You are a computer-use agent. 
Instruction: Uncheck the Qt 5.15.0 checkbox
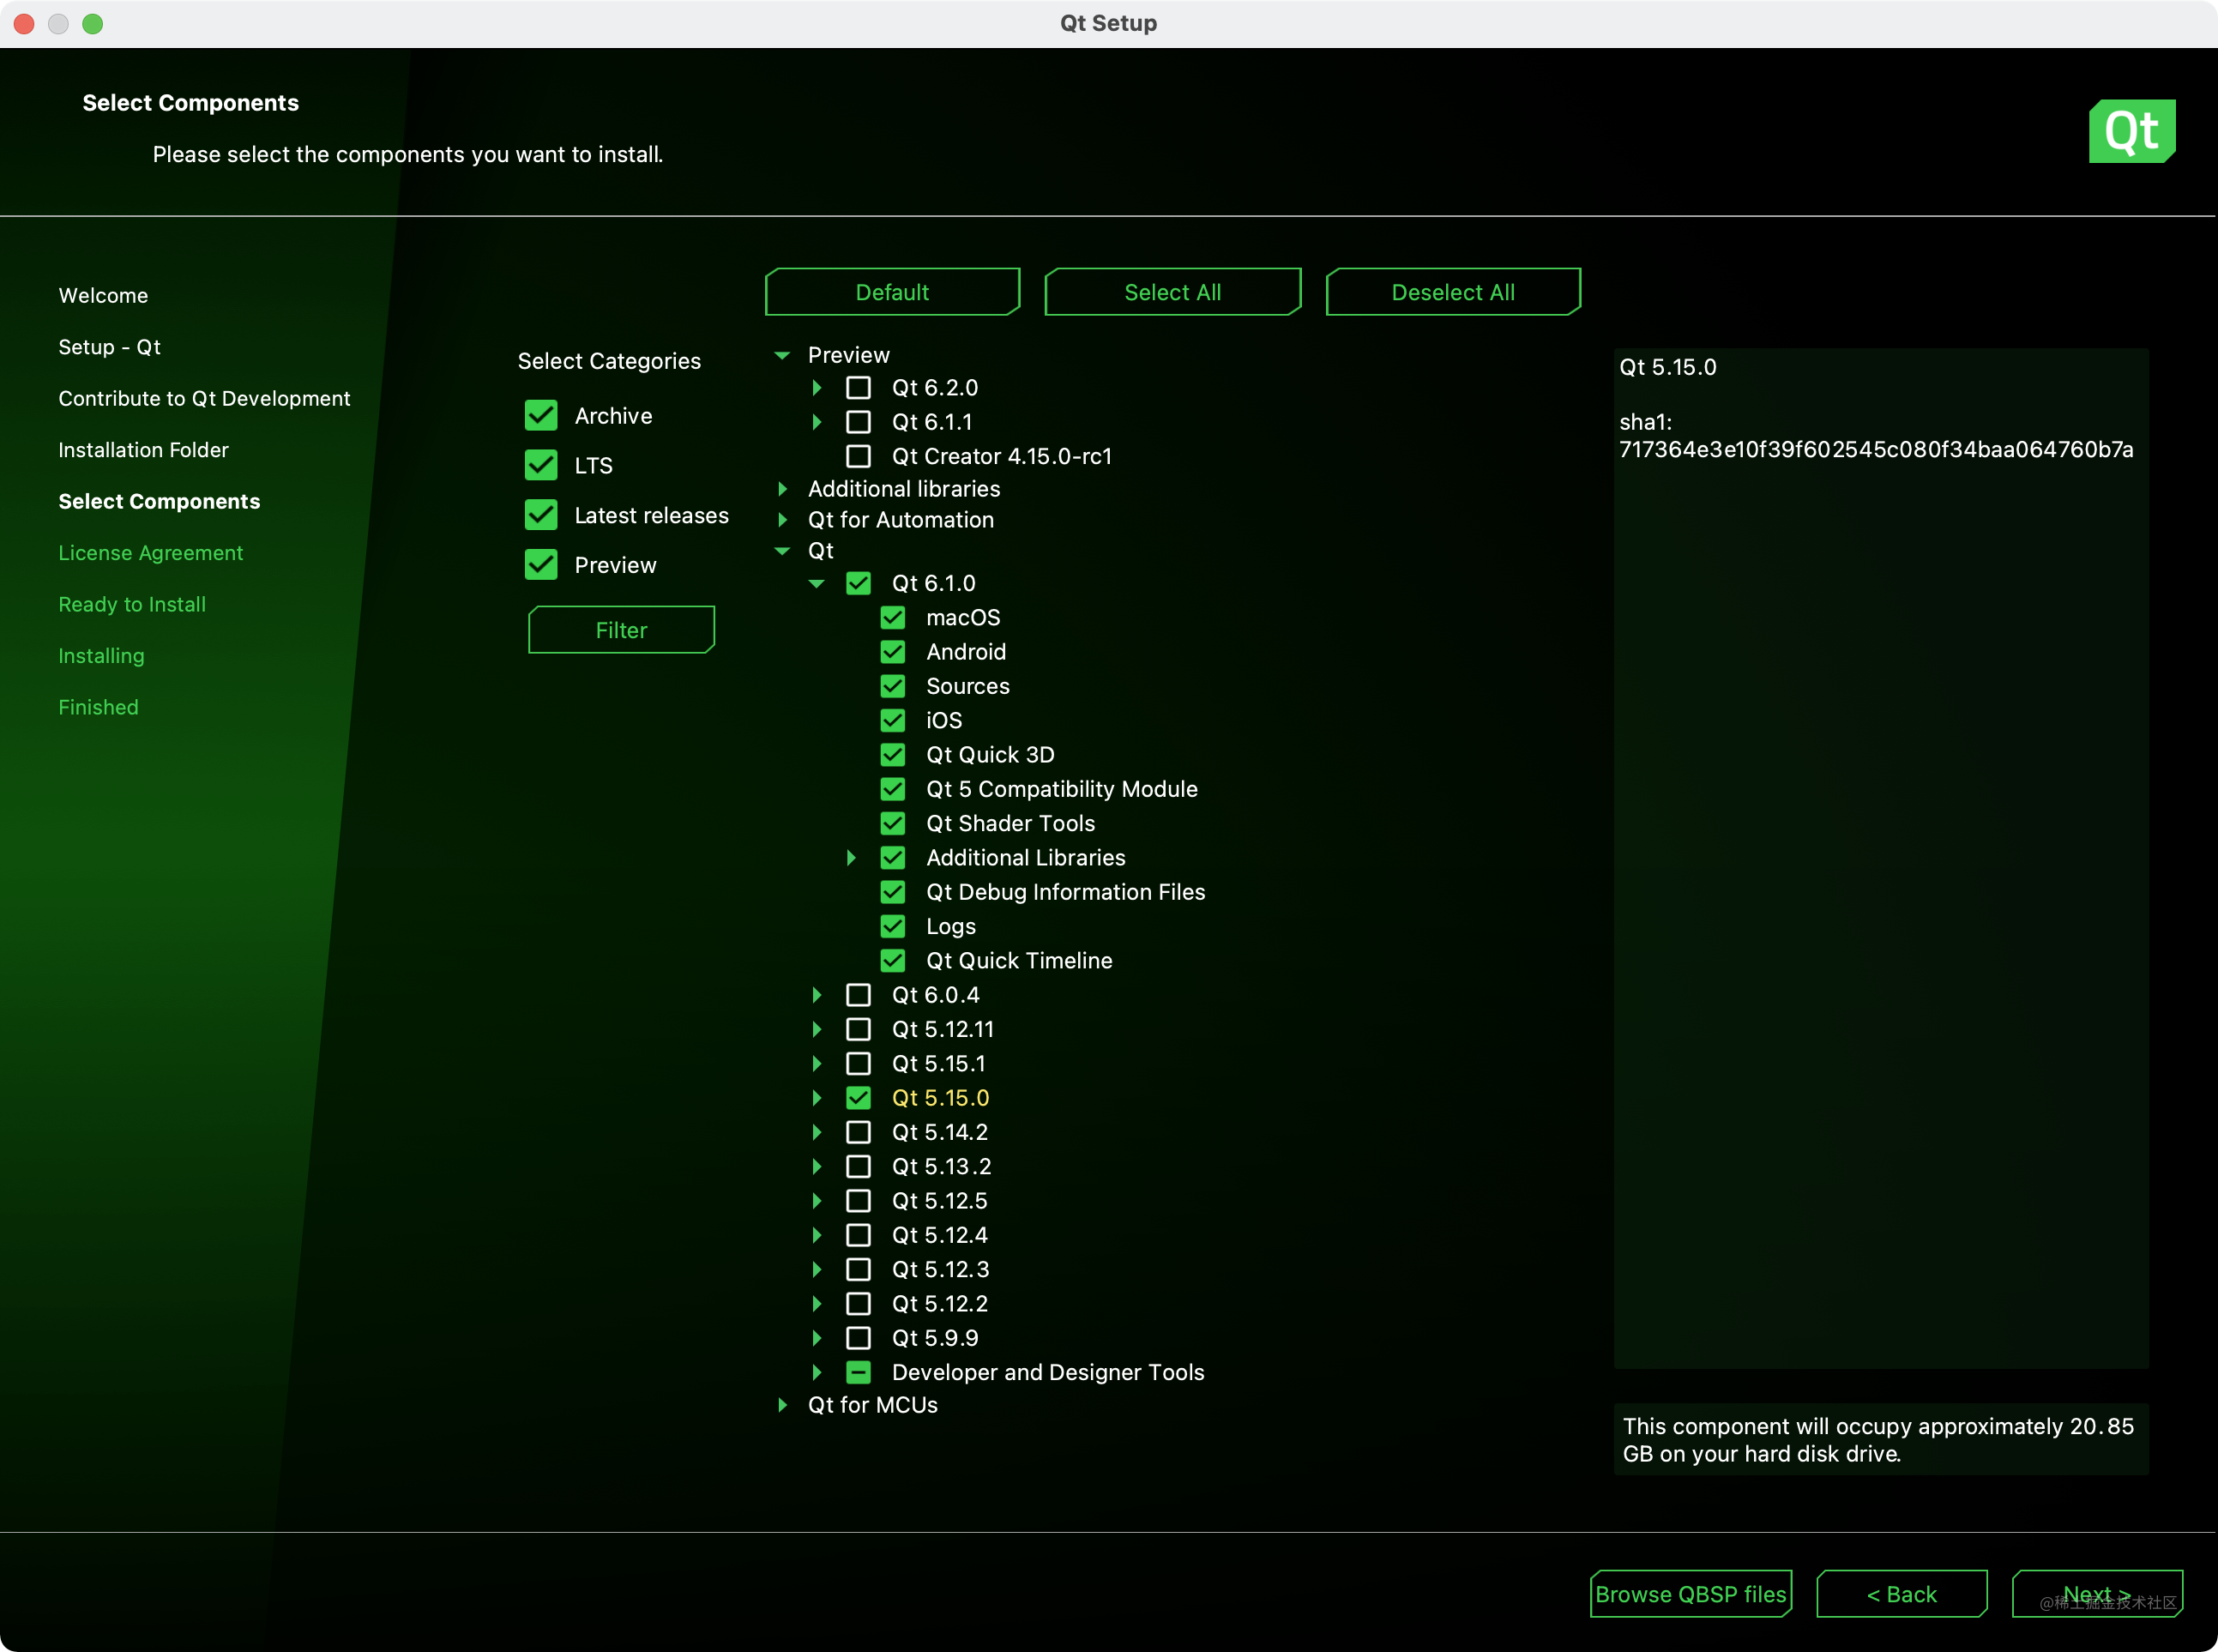(858, 1098)
